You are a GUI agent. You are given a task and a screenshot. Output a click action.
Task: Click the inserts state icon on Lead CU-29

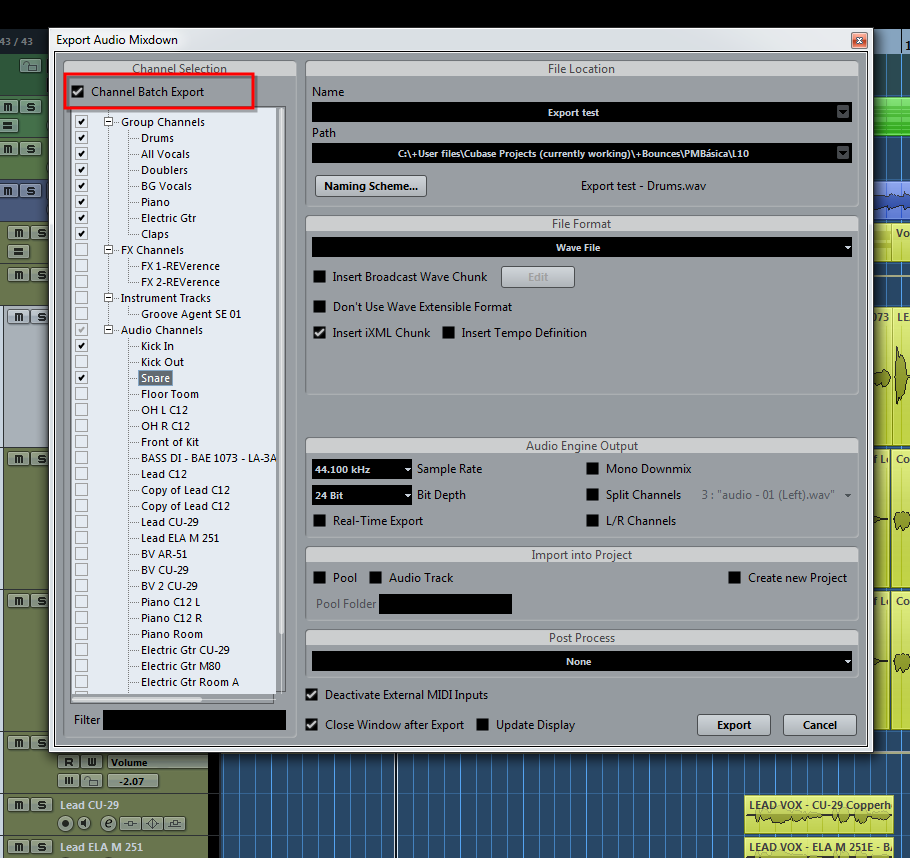(x=131, y=823)
